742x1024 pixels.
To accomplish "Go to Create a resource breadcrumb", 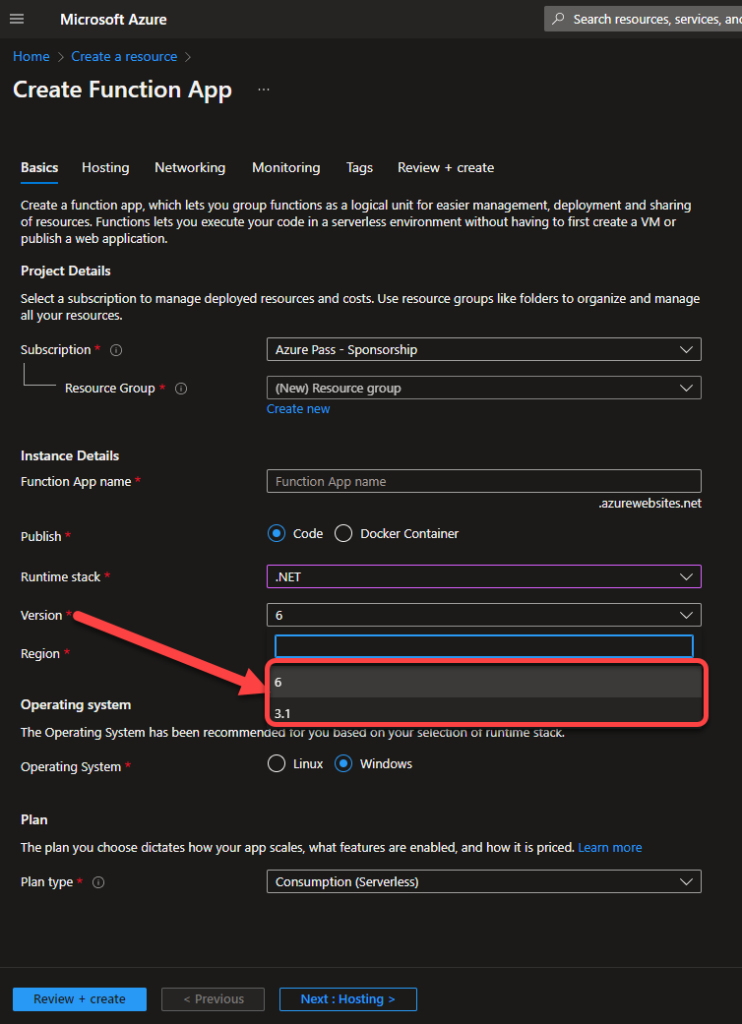I will tap(124, 57).
